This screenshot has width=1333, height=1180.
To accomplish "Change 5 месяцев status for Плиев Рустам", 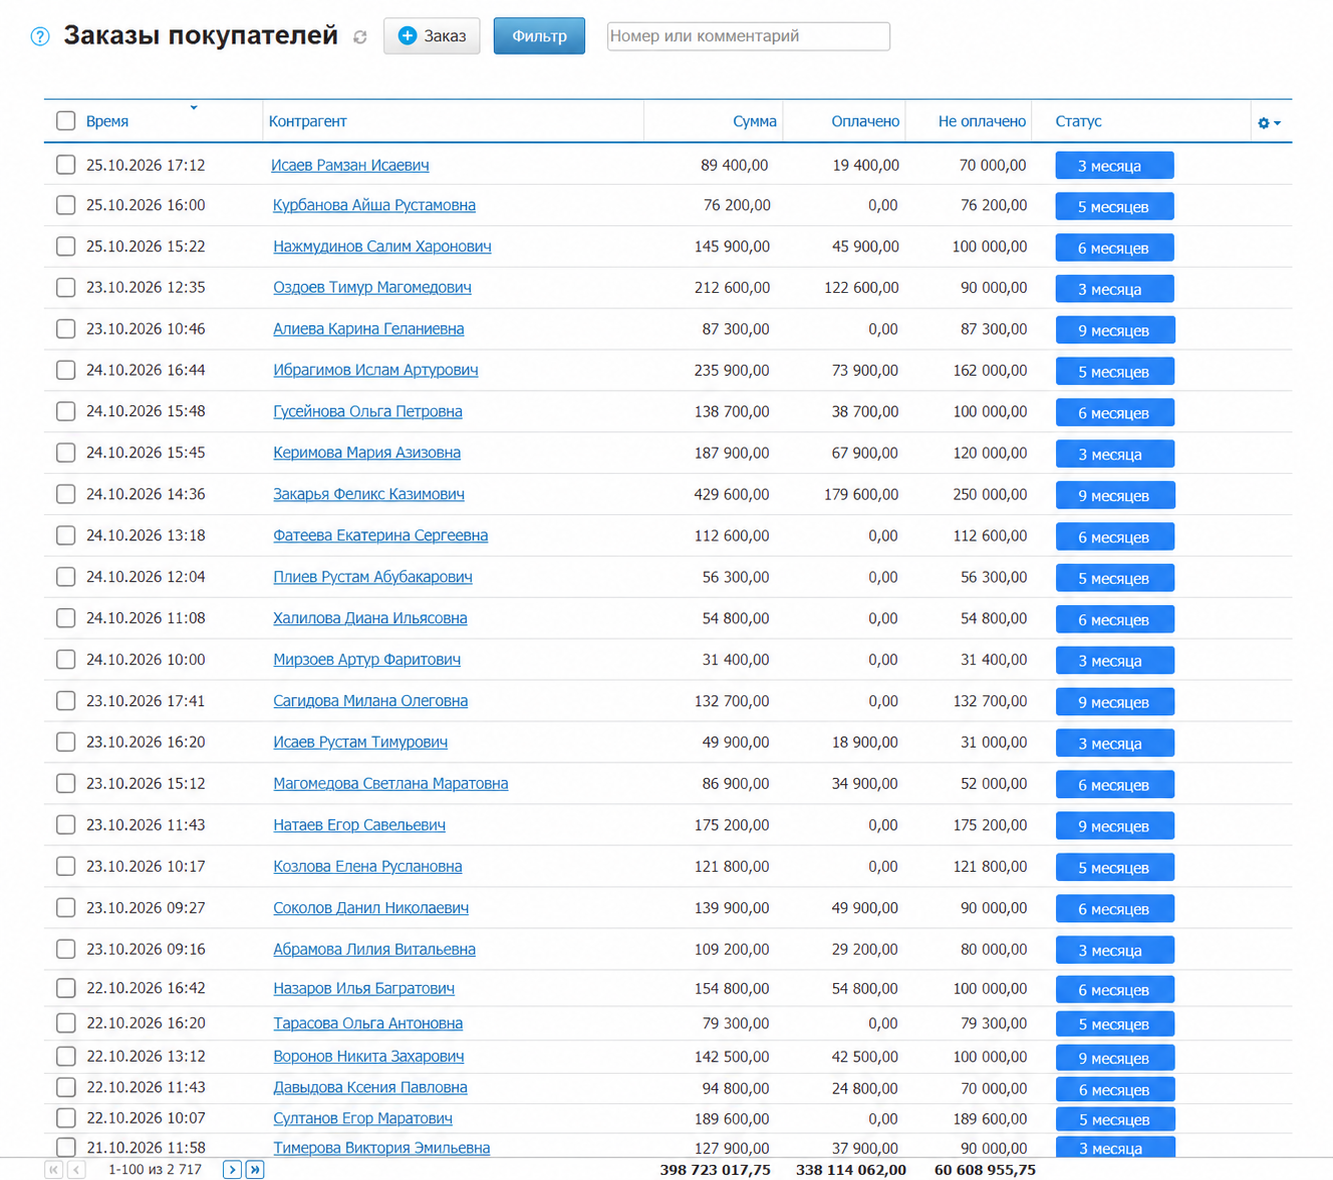I will pyautogui.click(x=1114, y=578).
